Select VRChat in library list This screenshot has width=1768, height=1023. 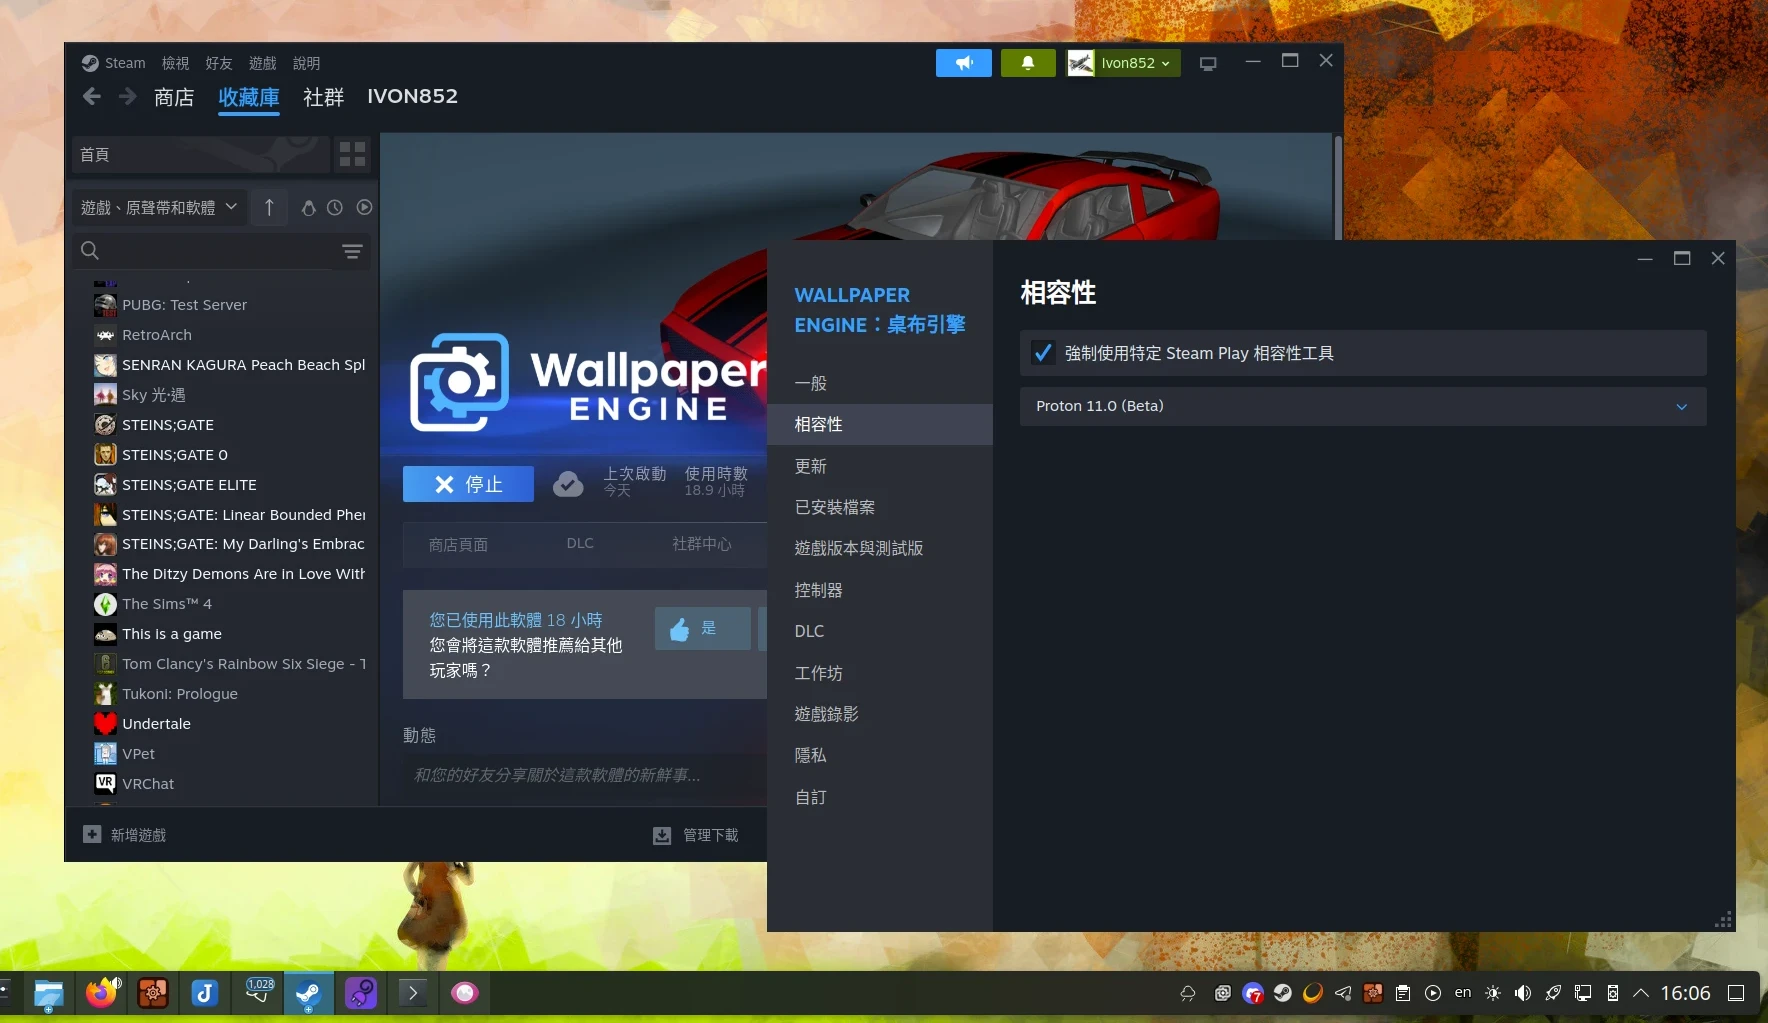(x=148, y=784)
